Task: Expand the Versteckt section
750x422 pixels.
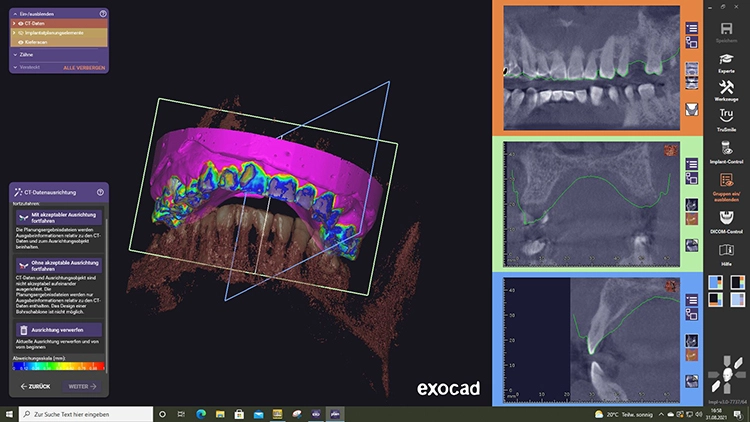Action: (x=15, y=67)
